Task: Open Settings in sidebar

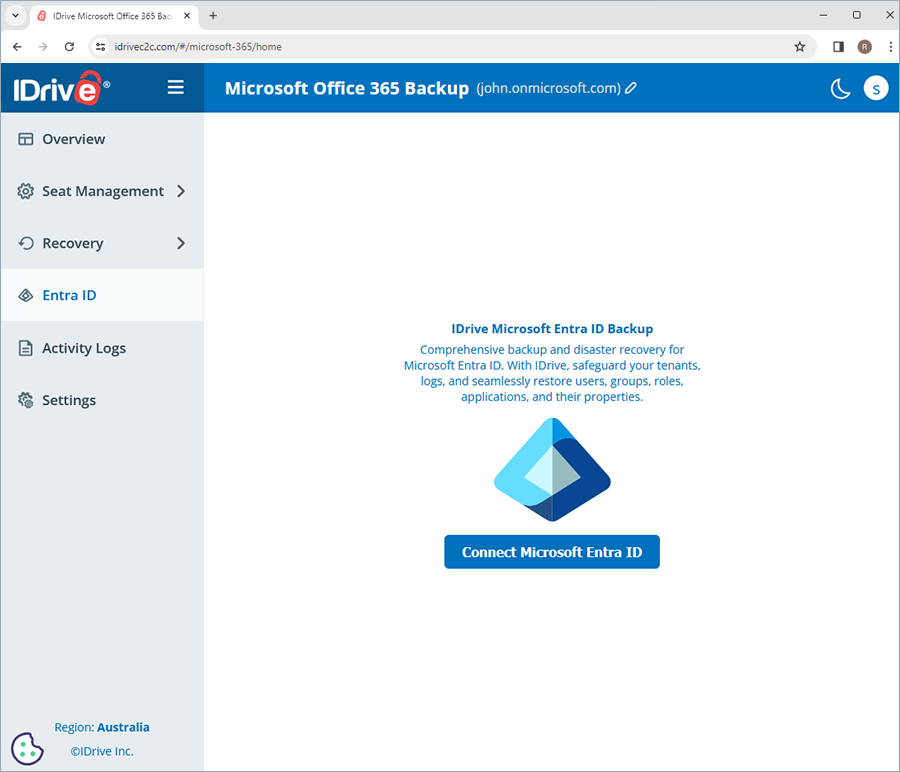Action: click(102, 400)
